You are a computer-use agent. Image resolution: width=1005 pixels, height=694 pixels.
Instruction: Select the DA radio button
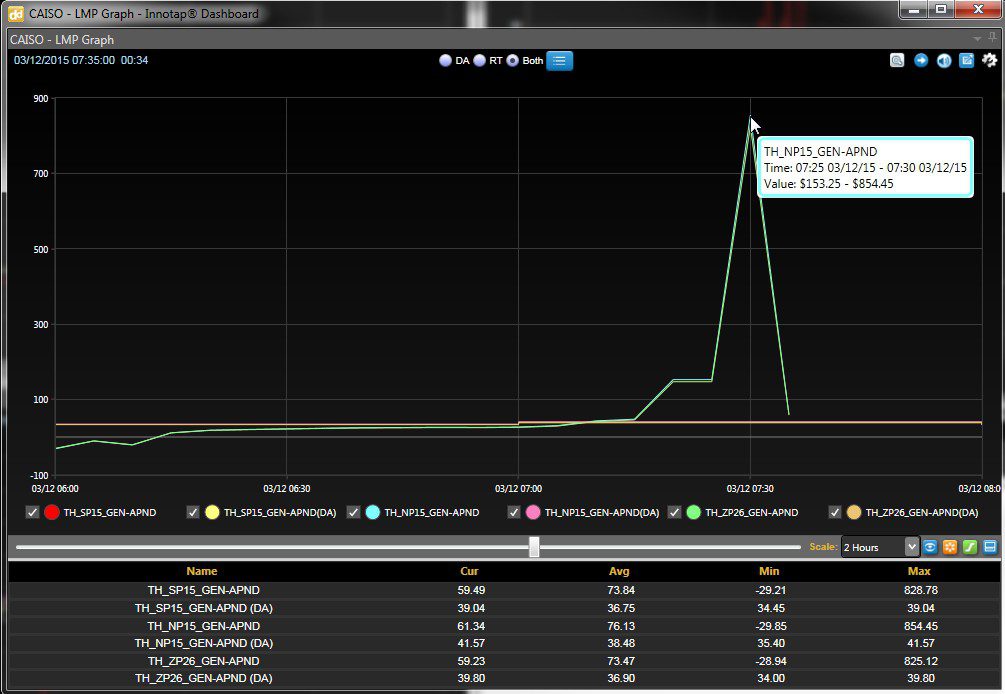click(445, 61)
